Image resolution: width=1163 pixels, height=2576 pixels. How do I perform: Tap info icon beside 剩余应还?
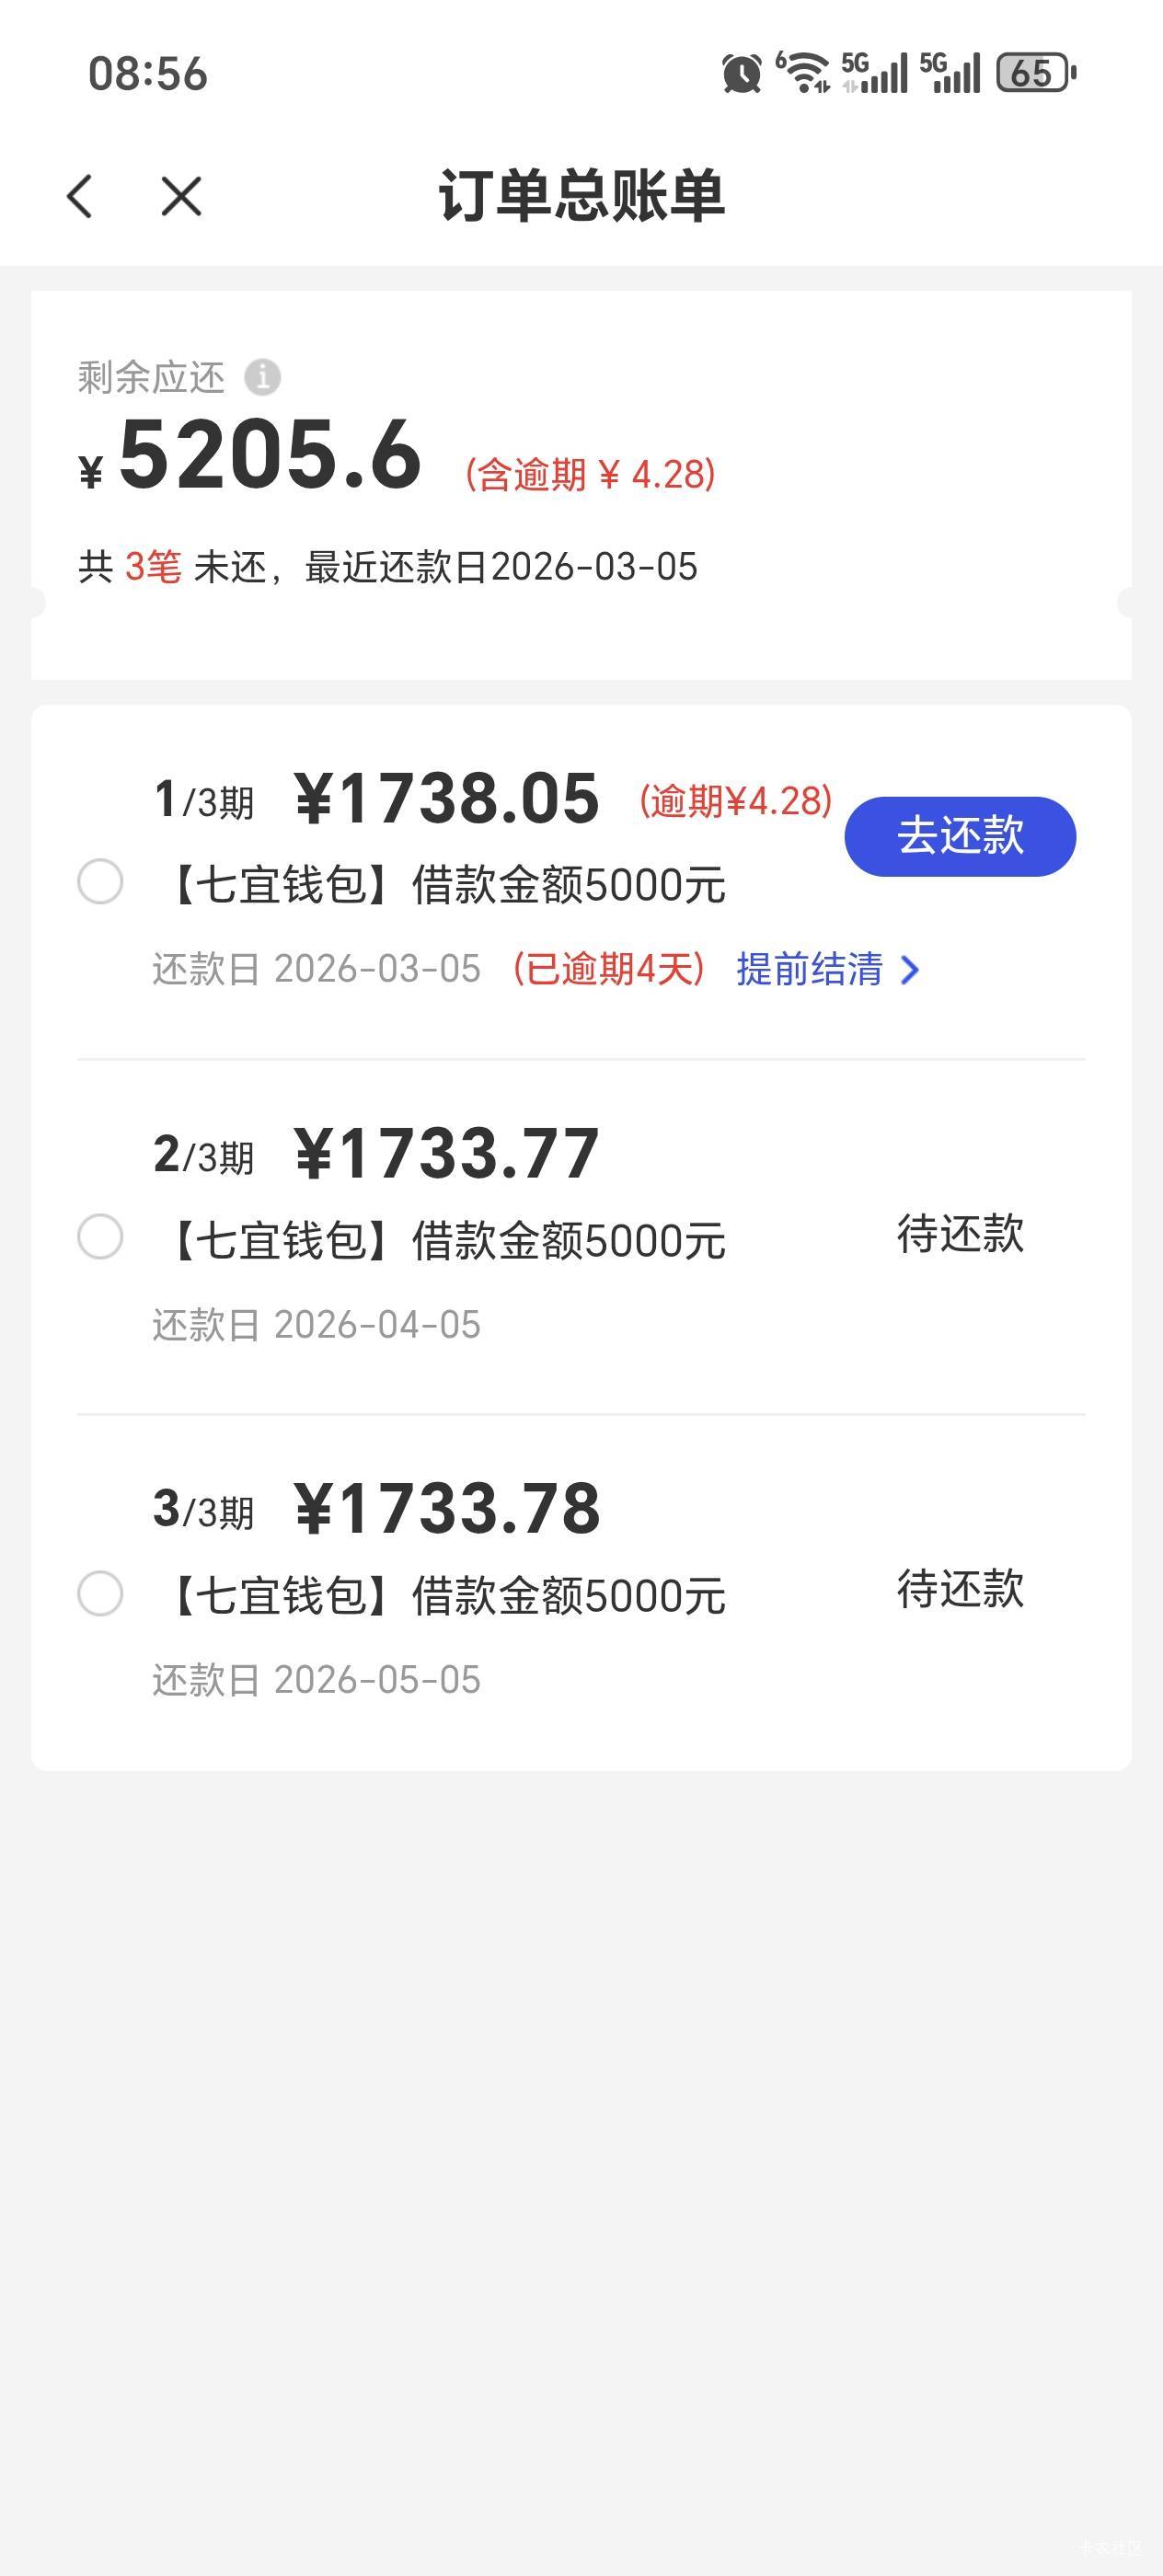pos(262,377)
